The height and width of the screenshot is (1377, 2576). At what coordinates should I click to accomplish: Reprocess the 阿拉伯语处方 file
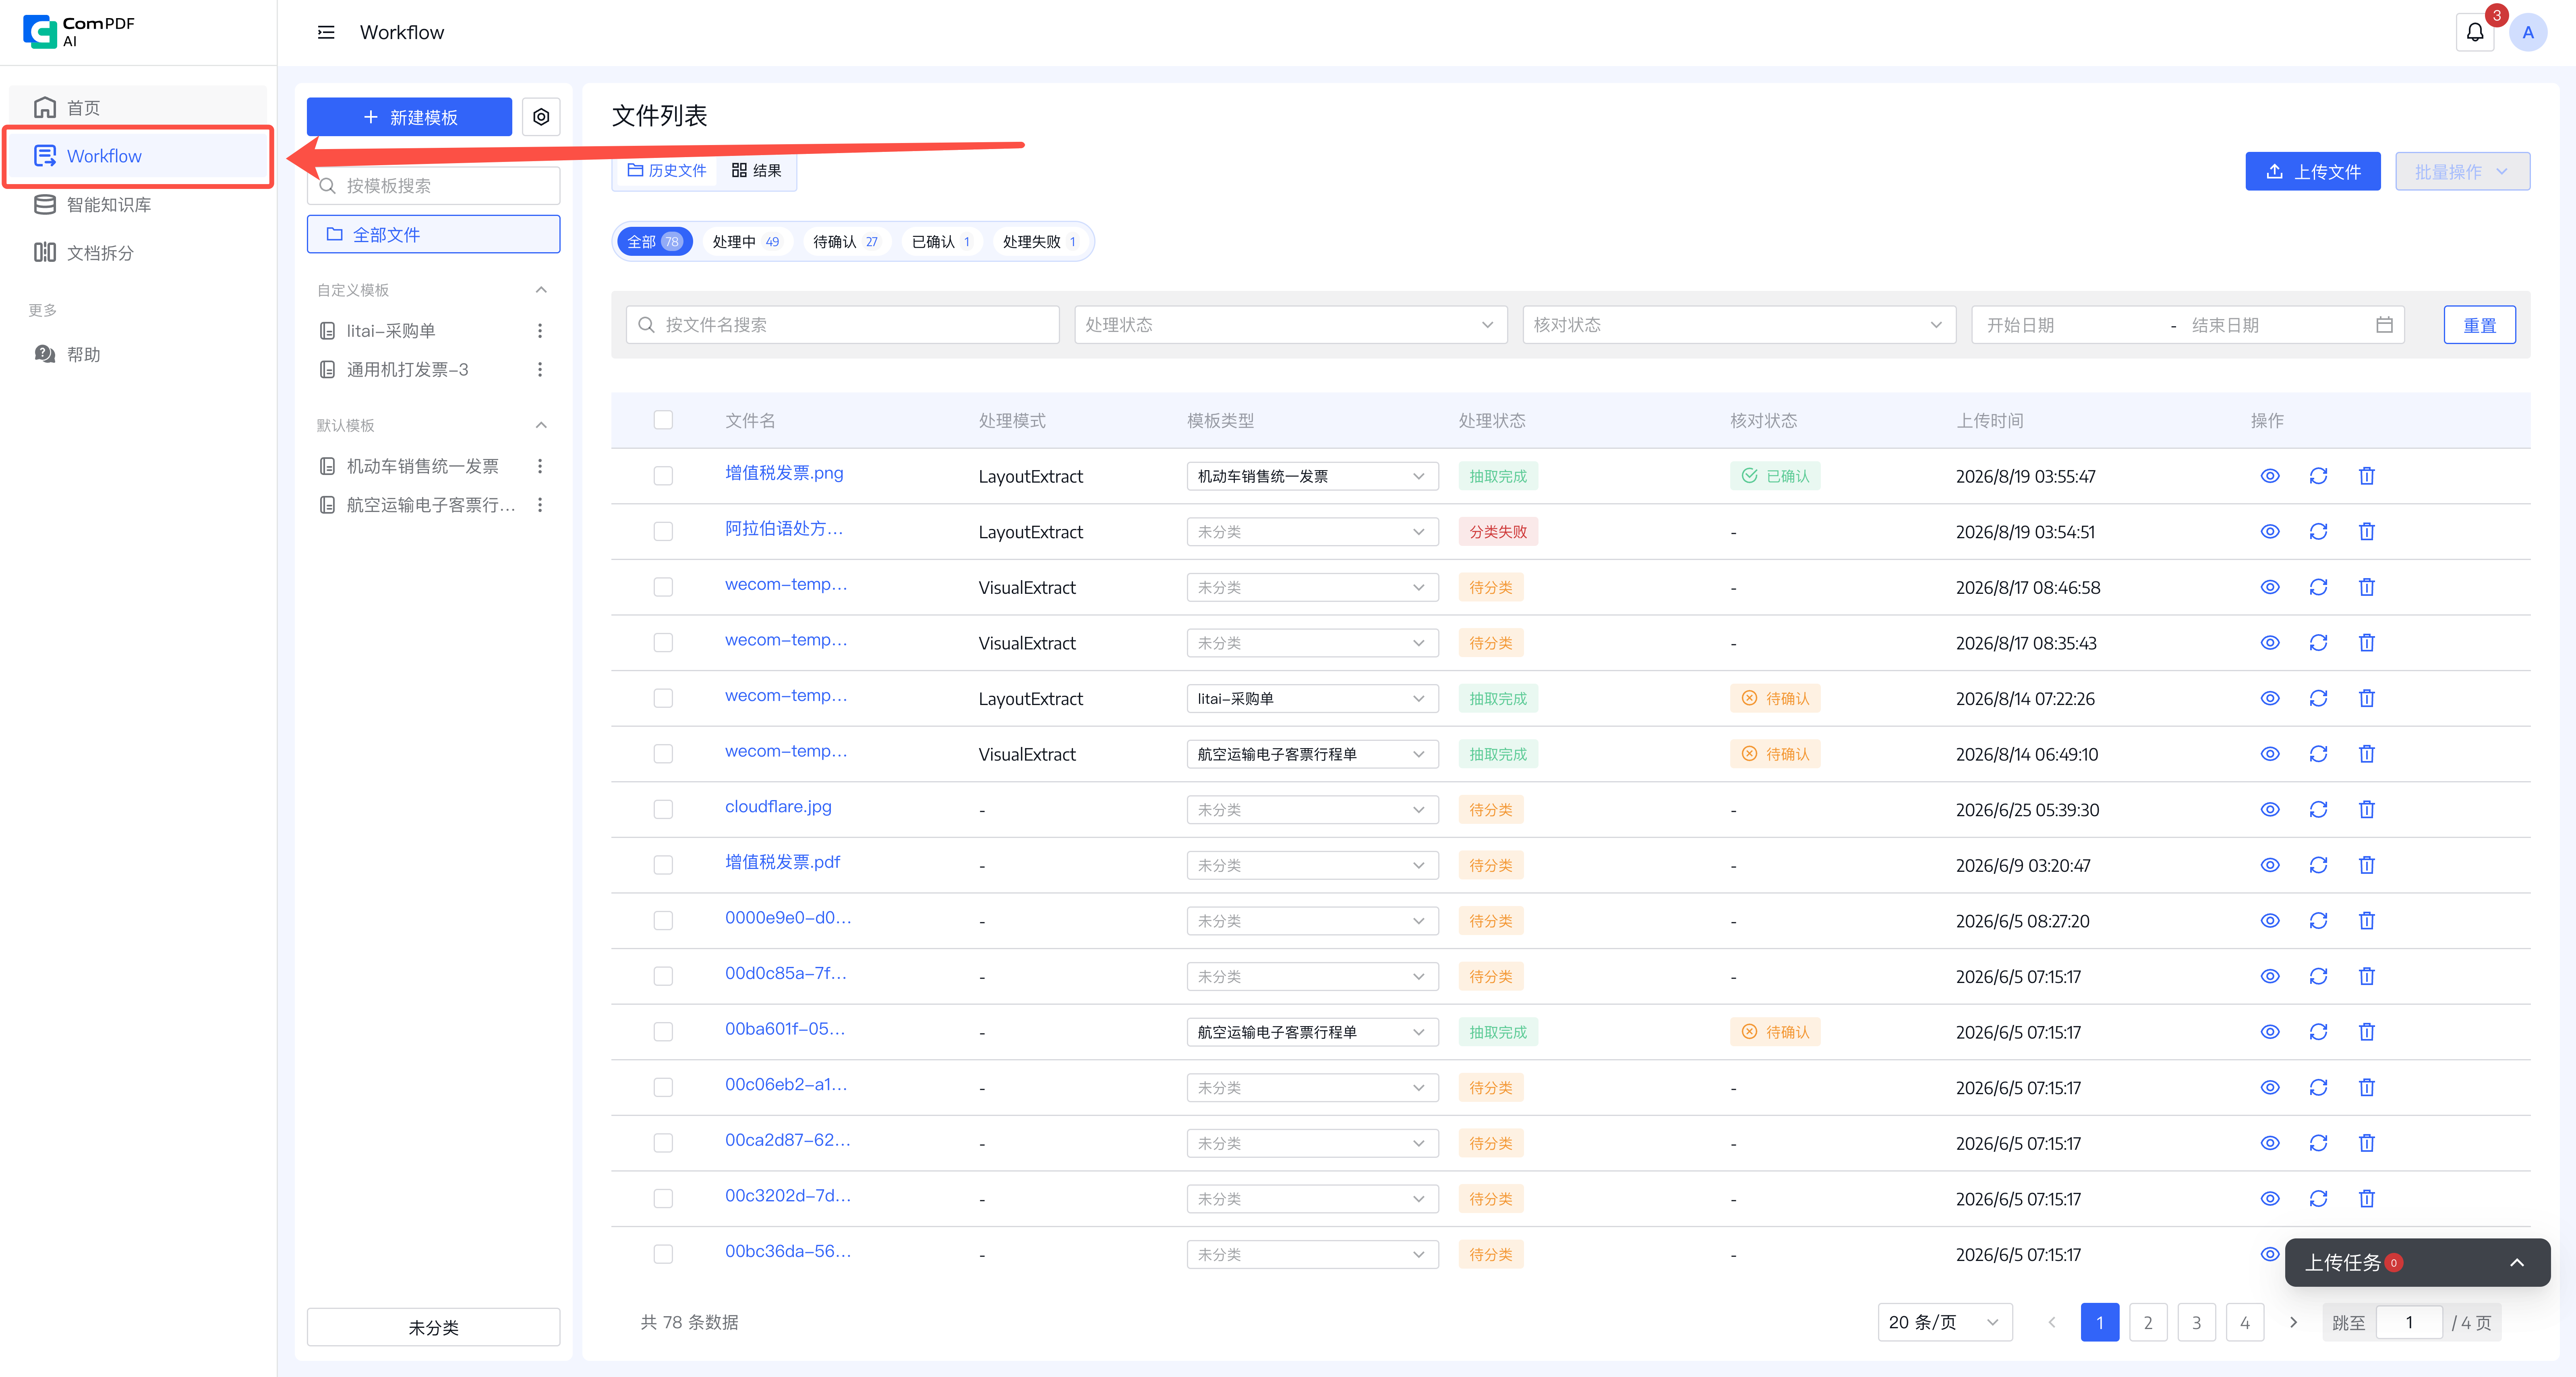click(2318, 532)
